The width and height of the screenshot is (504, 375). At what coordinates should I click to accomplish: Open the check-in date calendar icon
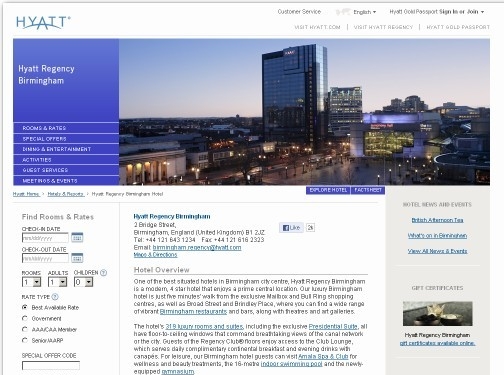[x=77, y=237]
